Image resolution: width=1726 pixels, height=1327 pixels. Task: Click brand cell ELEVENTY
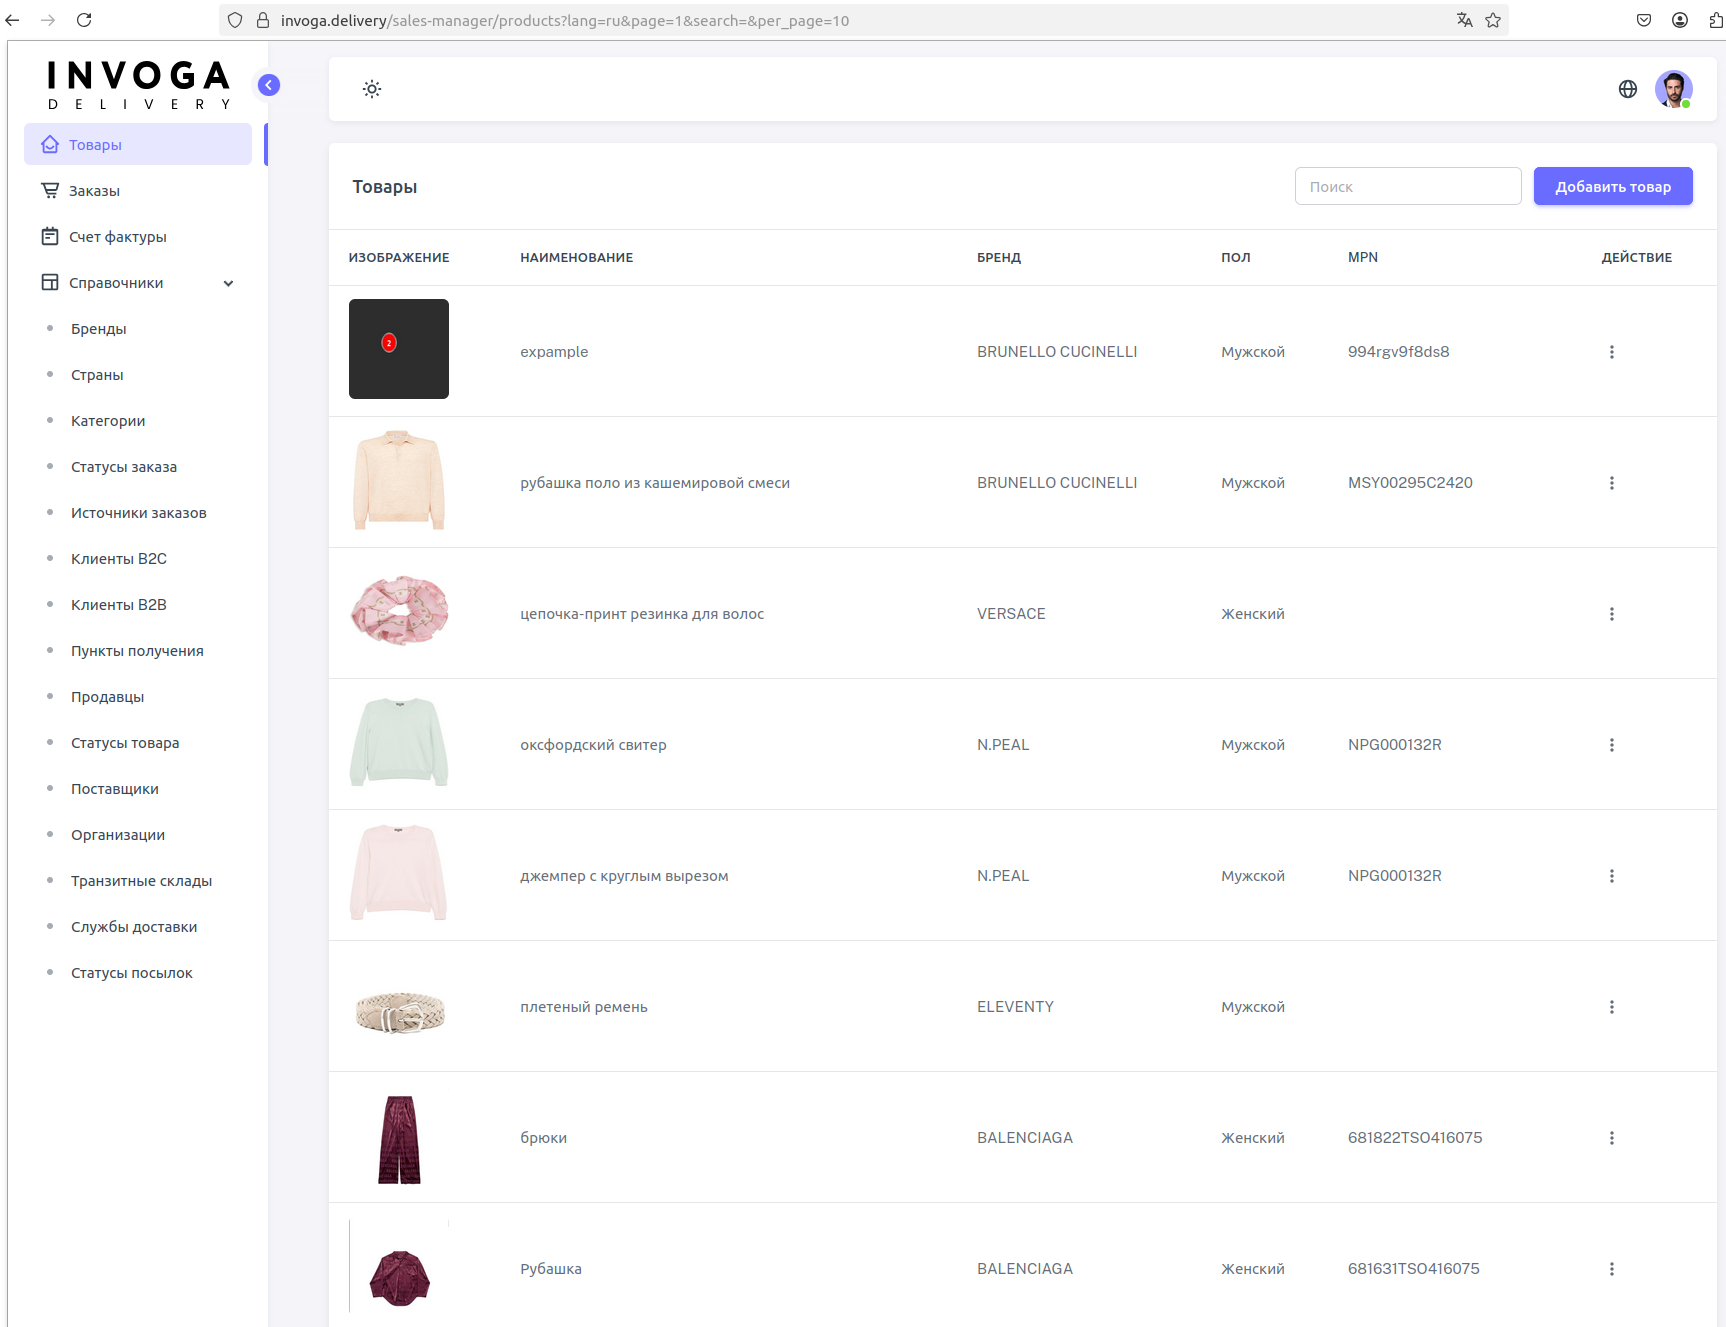pyautogui.click(x=1015, y=1007)
